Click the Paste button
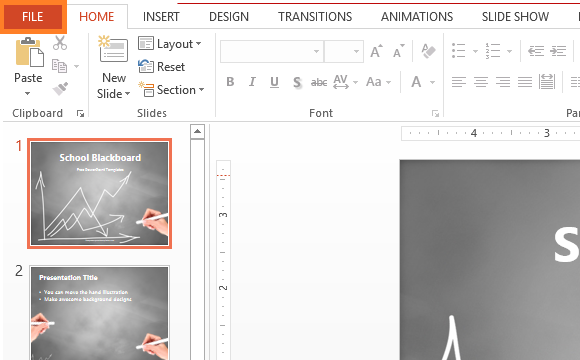The width and height of the screenshot is (580, 360). coord(28,67)
